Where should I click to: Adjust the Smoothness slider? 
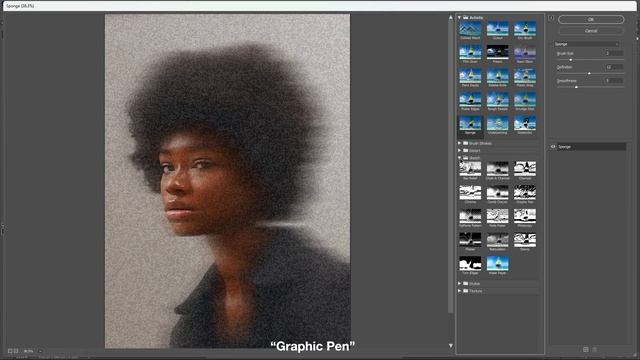pos(576,87)
